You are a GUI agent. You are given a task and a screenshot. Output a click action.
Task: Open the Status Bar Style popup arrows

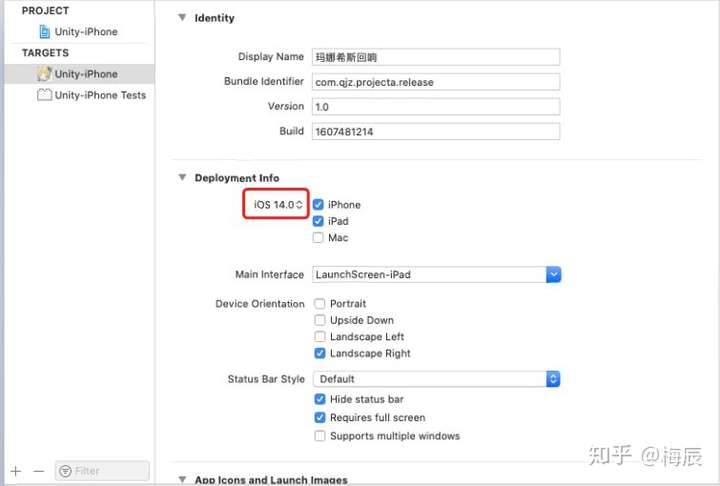553,379
